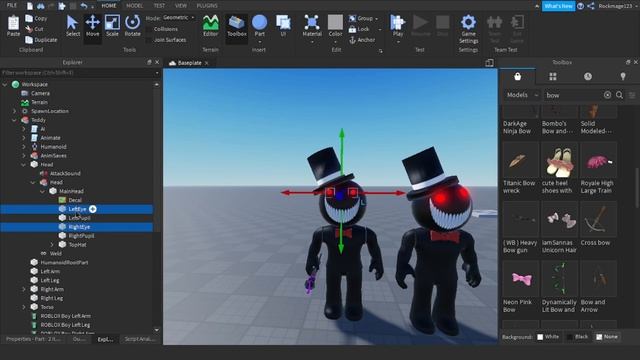Toggle the Join Surfaces checkbox
The image size is (640, 360).
pos(149,40)
